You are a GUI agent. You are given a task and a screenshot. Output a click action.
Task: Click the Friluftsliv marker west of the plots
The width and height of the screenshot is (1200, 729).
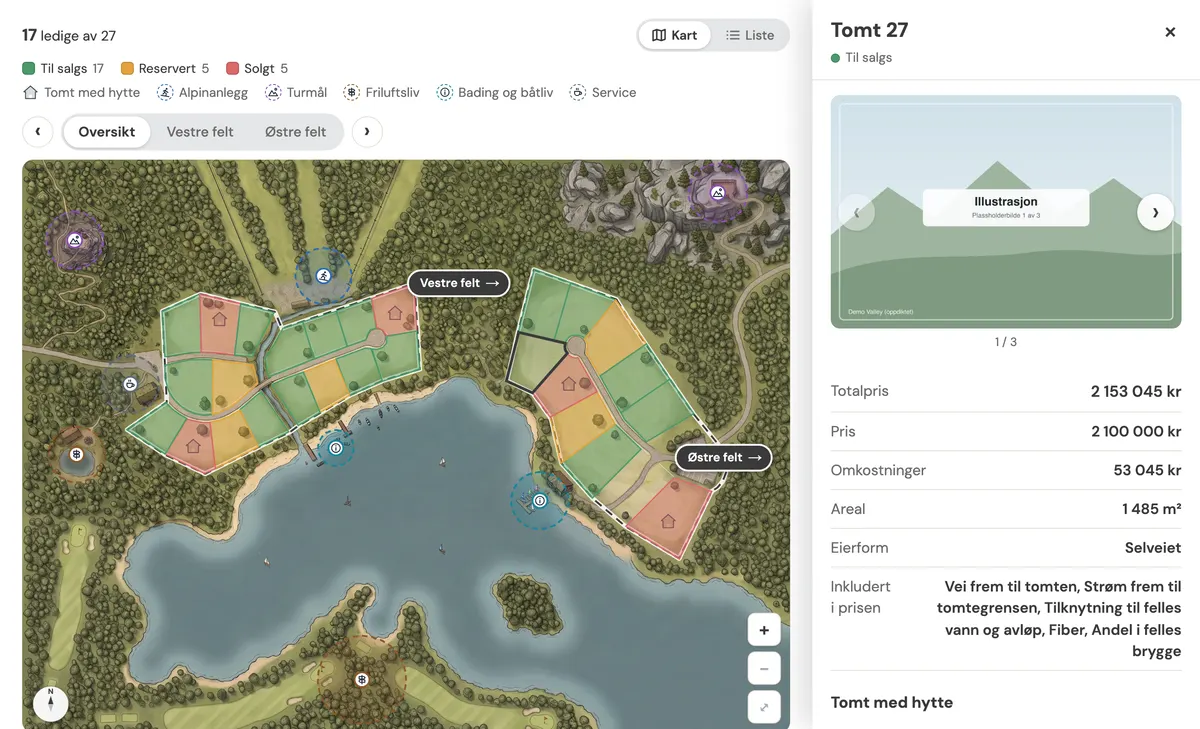(x=76, y=454)
